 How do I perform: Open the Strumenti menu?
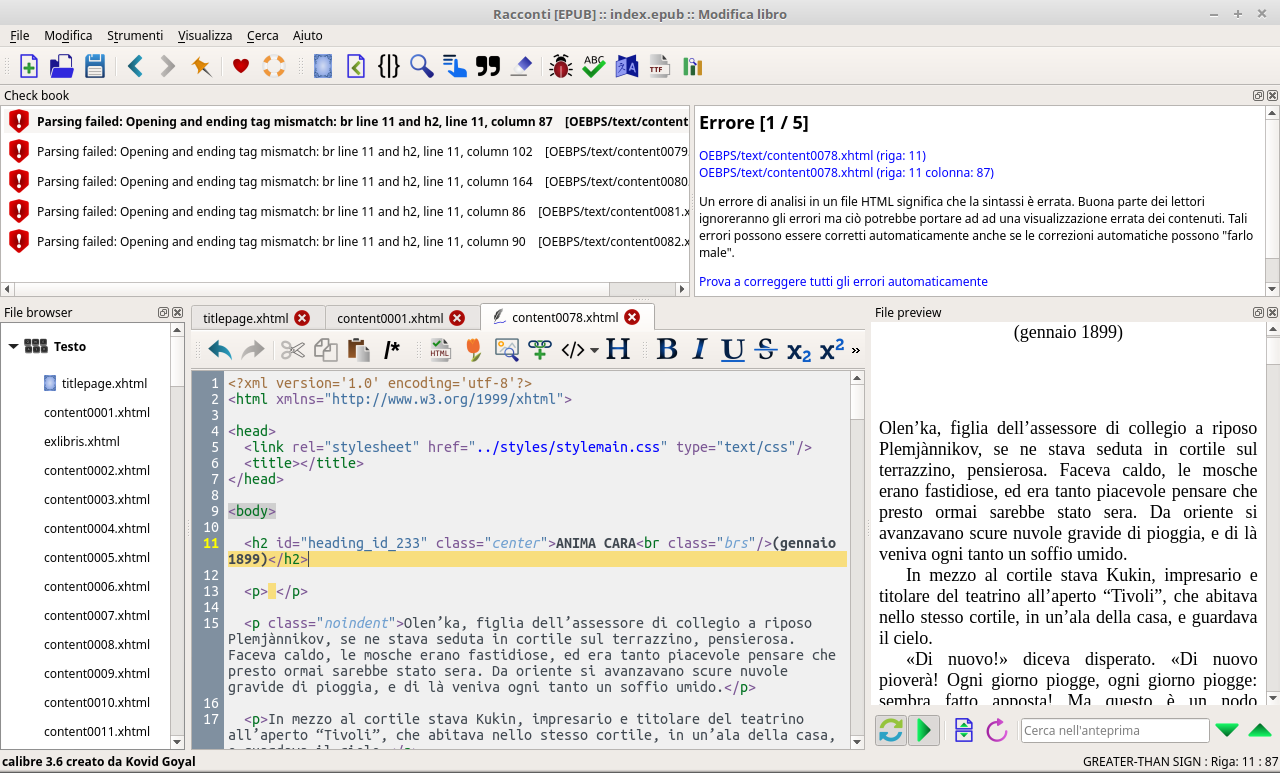134,35
